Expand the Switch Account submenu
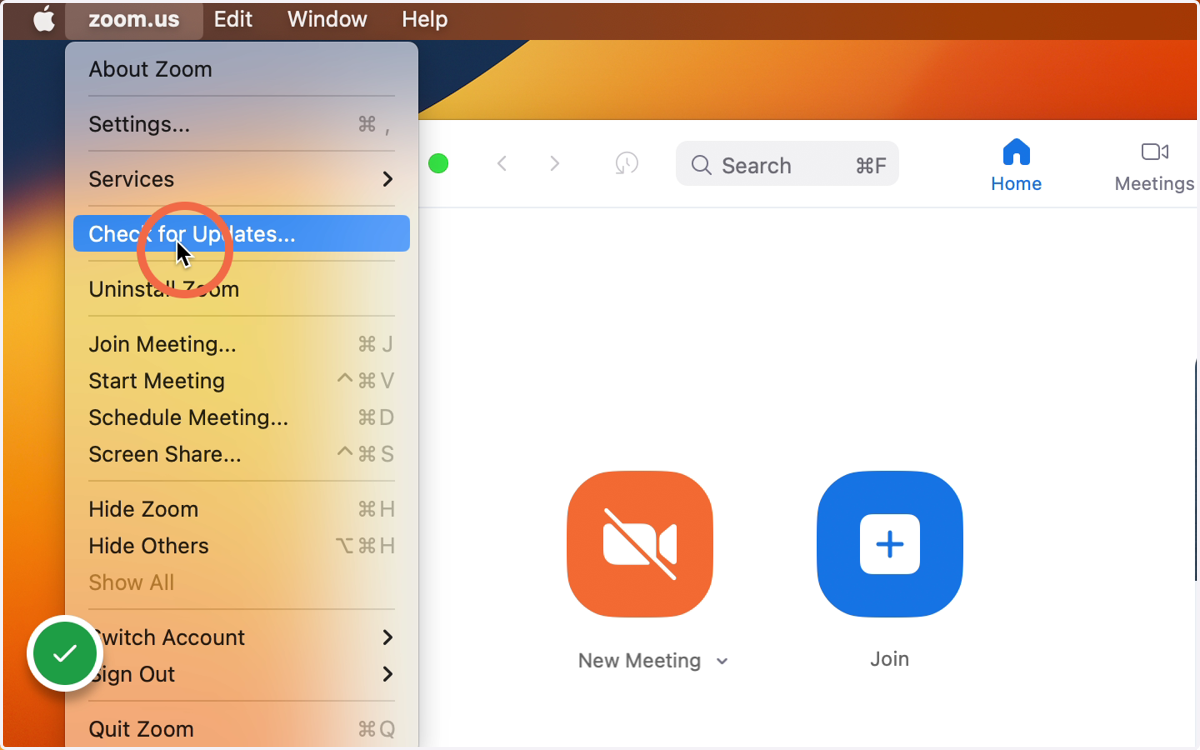This screenshot has width=1200, height=750. (x=241, y=638)
